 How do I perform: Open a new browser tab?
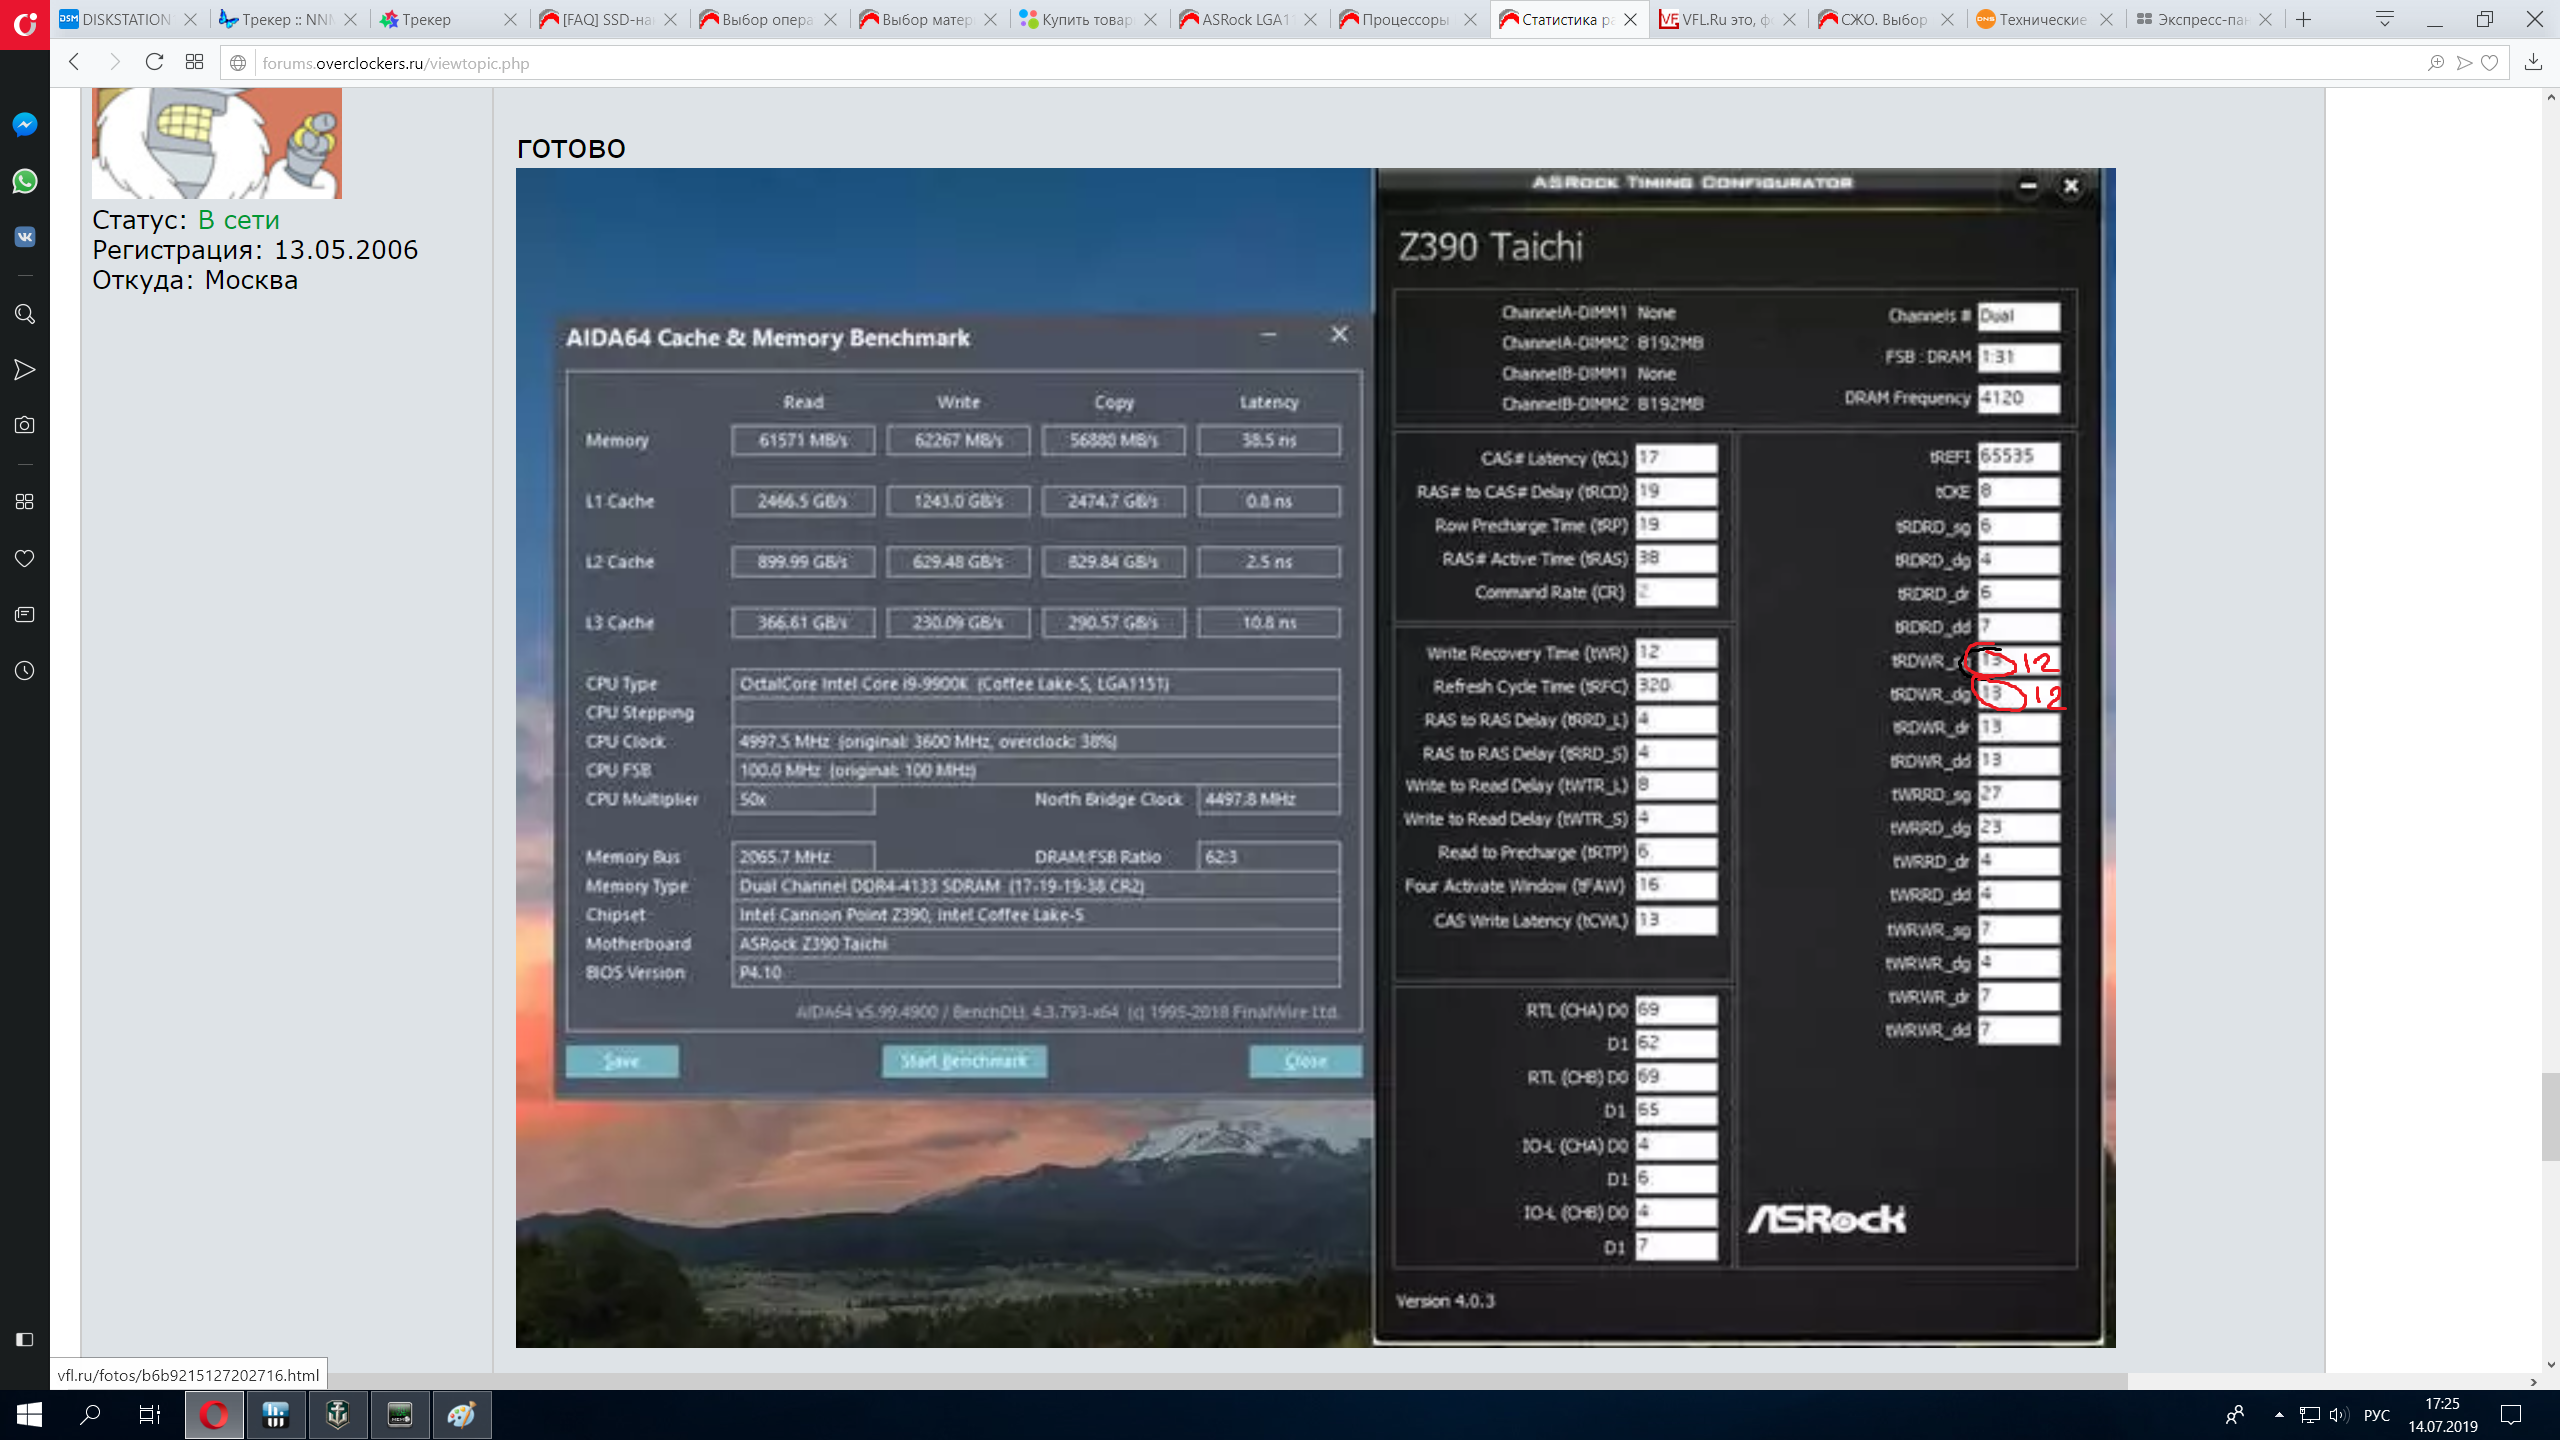(2304, 19)
